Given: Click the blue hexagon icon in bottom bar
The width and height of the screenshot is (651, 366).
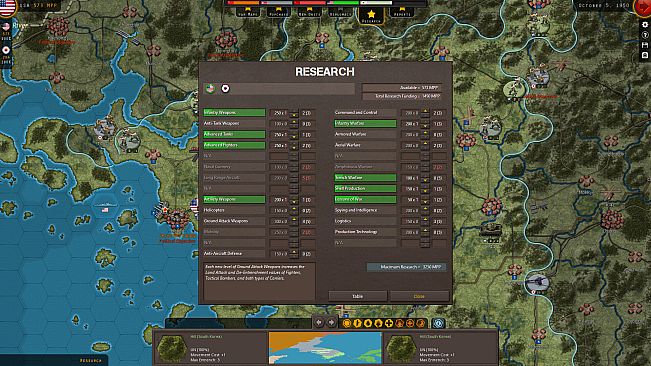Looking at the screenshot, I should tap(438, 323).
